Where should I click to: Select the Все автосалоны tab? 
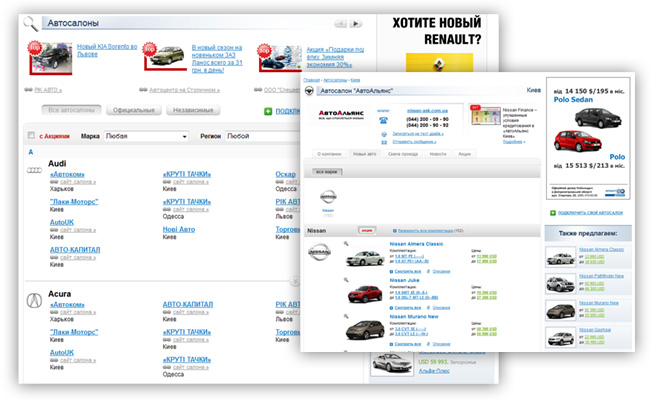tap(72, 110)
